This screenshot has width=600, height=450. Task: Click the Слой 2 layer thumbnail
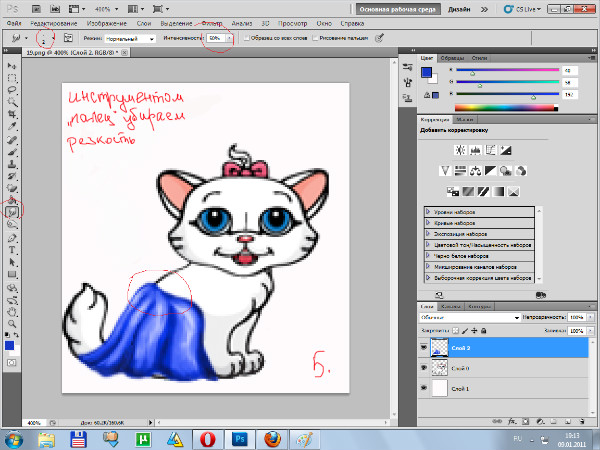439,347
